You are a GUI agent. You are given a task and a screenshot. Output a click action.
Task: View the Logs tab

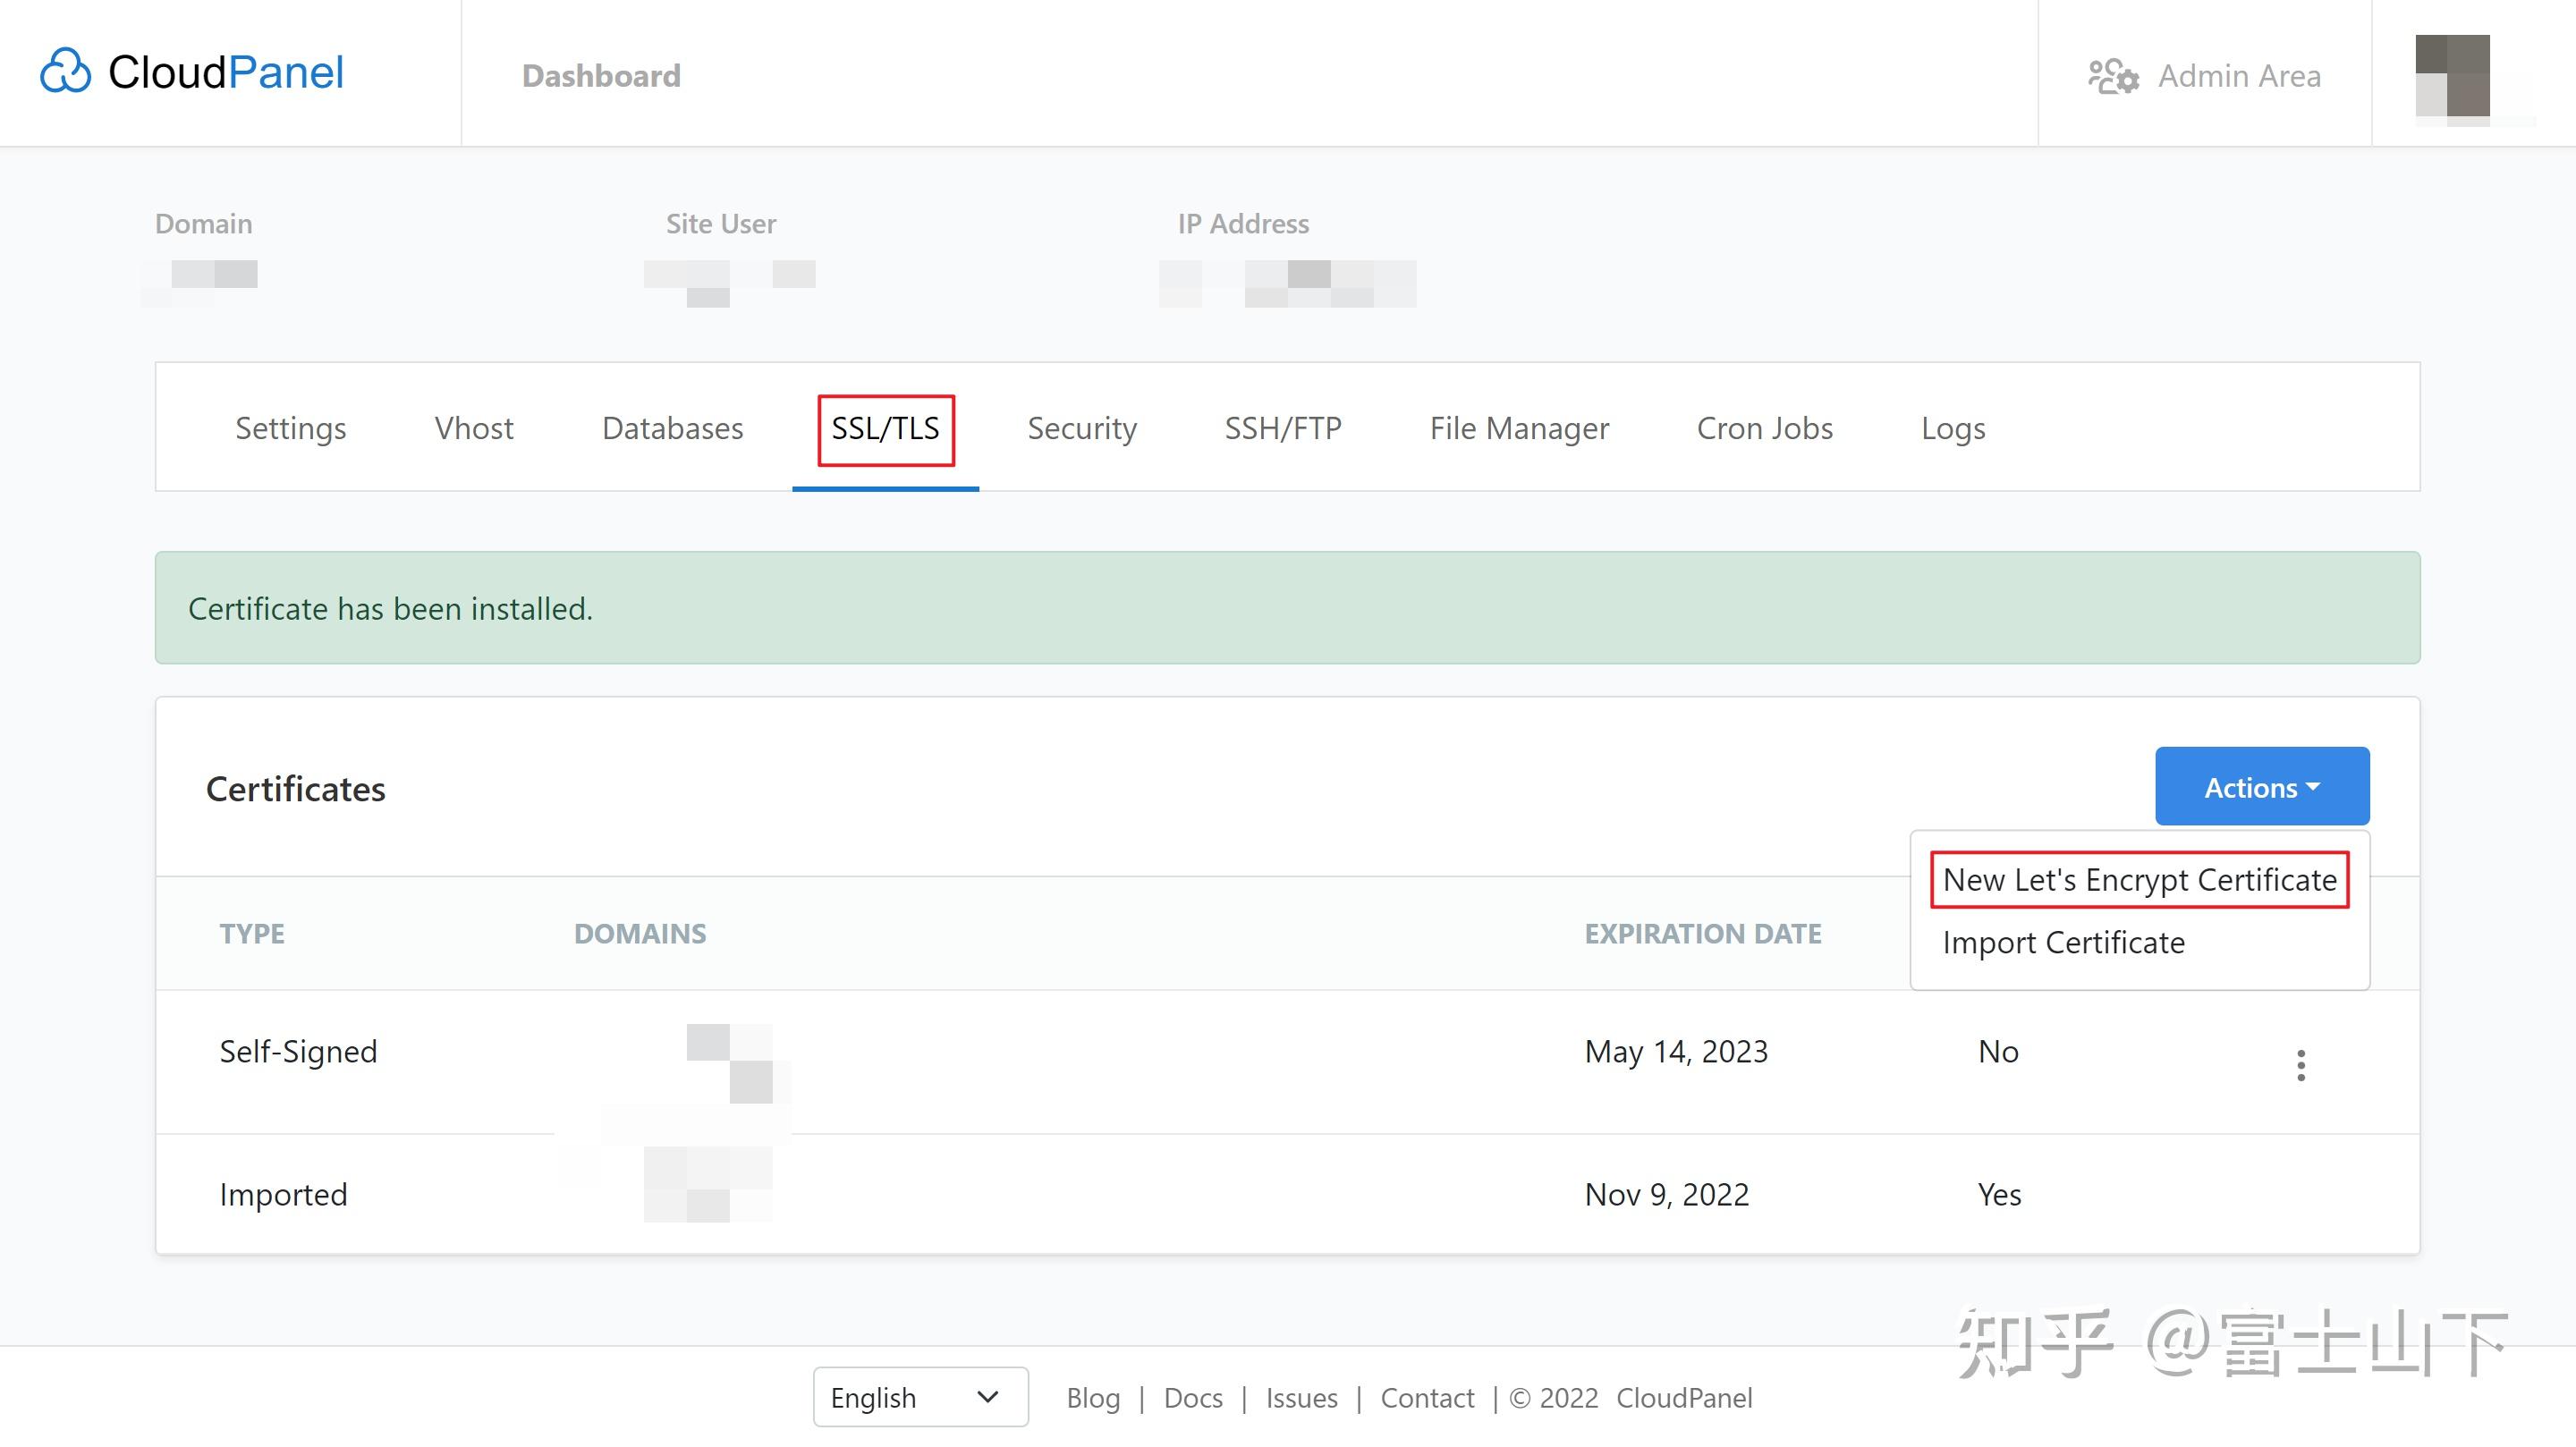click(x=1952, y=428)
